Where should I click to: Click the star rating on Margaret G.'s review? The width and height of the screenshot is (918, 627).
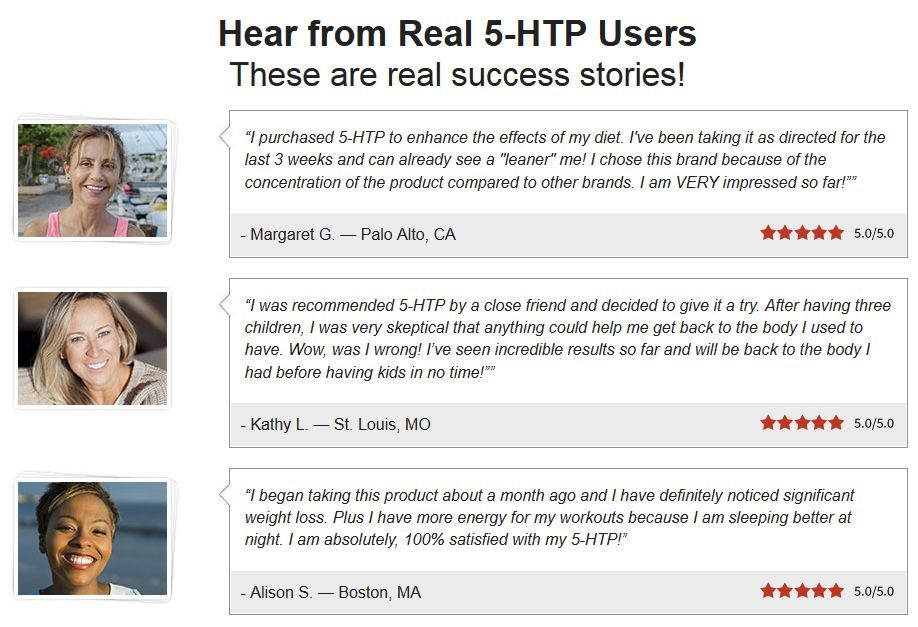pyautogui.click(x=802, y=232)
